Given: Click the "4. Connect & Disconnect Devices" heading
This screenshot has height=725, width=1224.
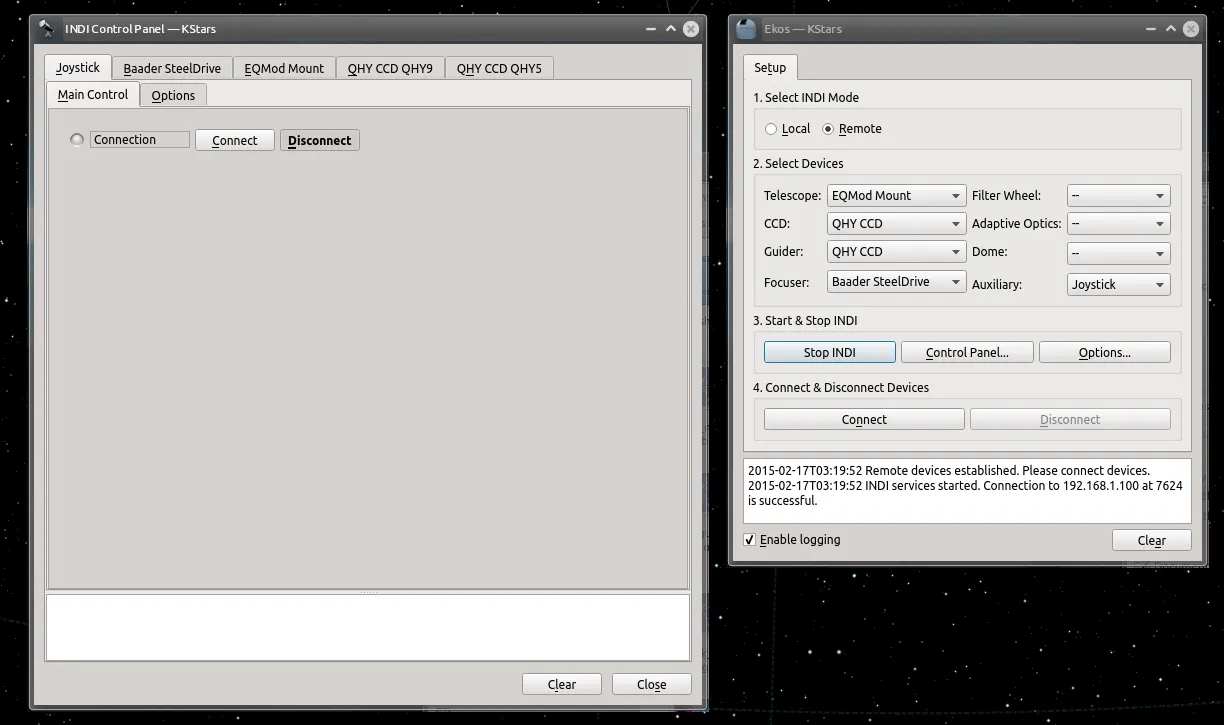Looking at the screenshot, I should click(841, 388).
